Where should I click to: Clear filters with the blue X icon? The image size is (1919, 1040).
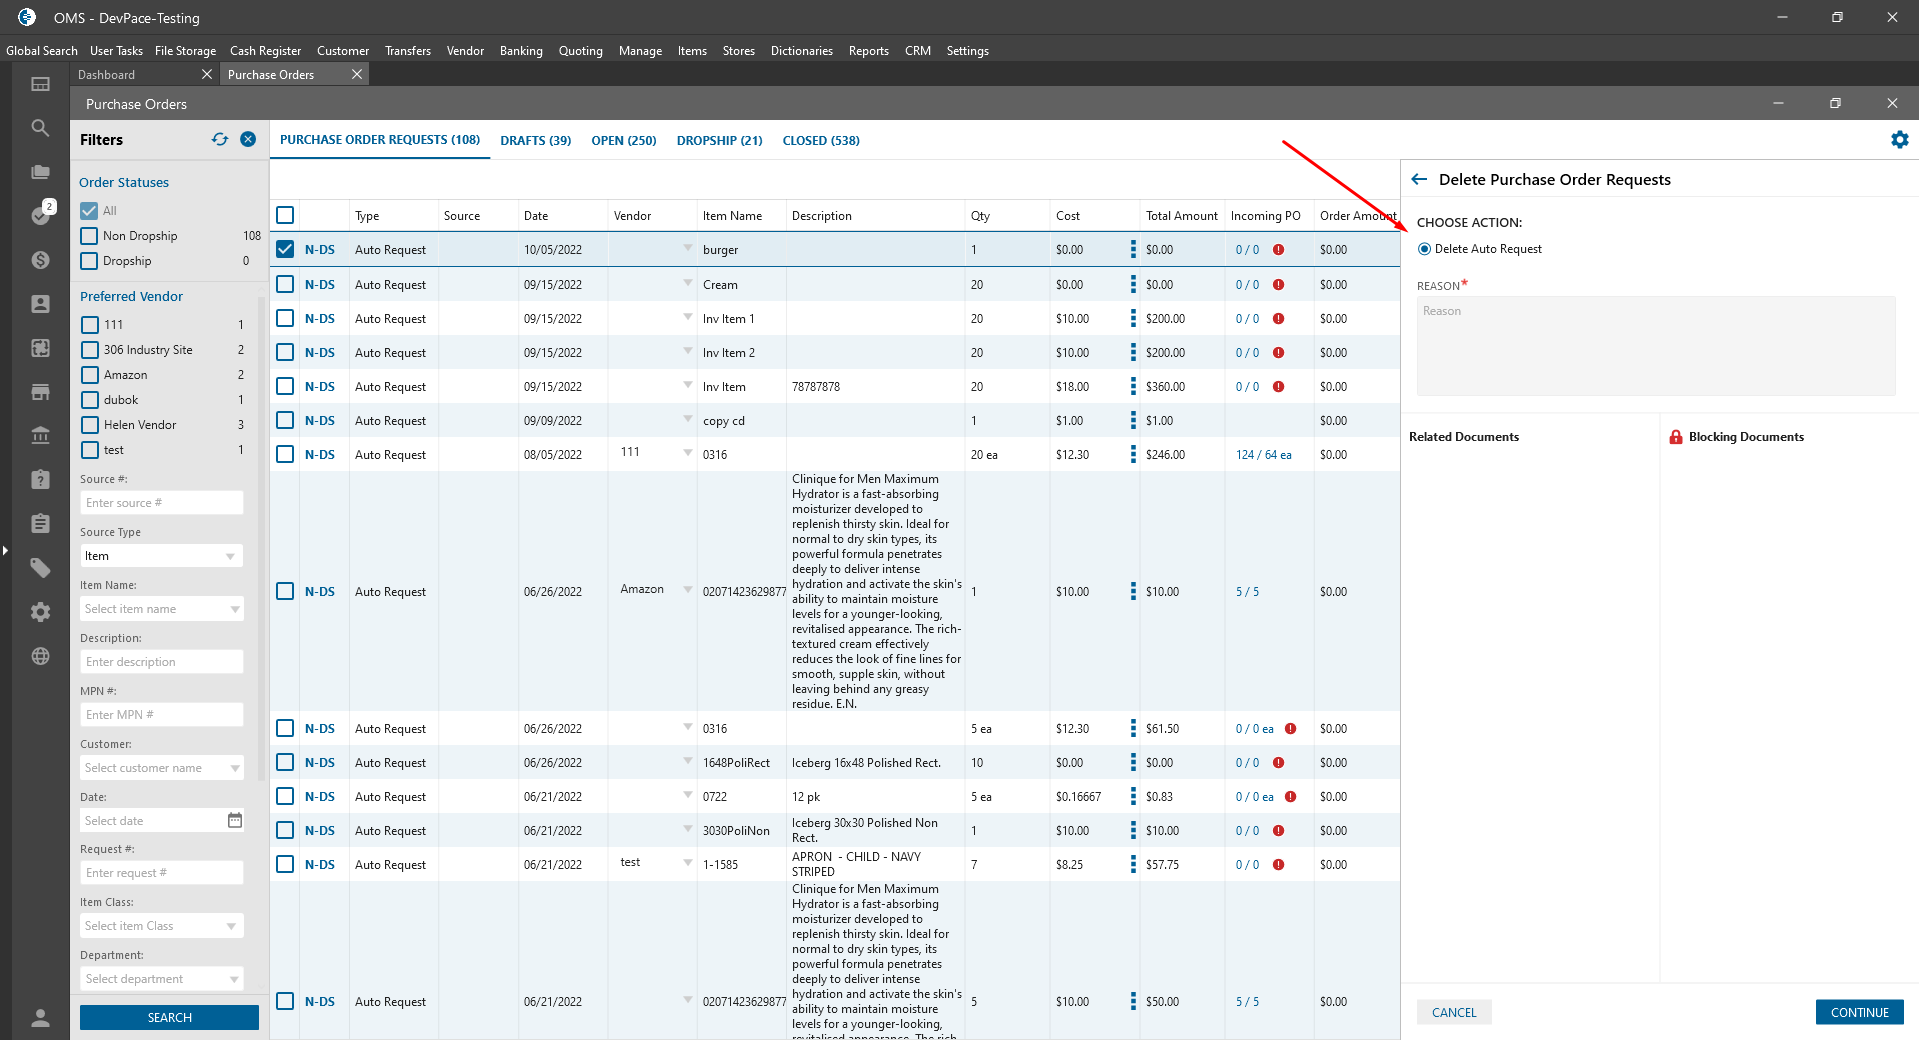tap(248, 140)
